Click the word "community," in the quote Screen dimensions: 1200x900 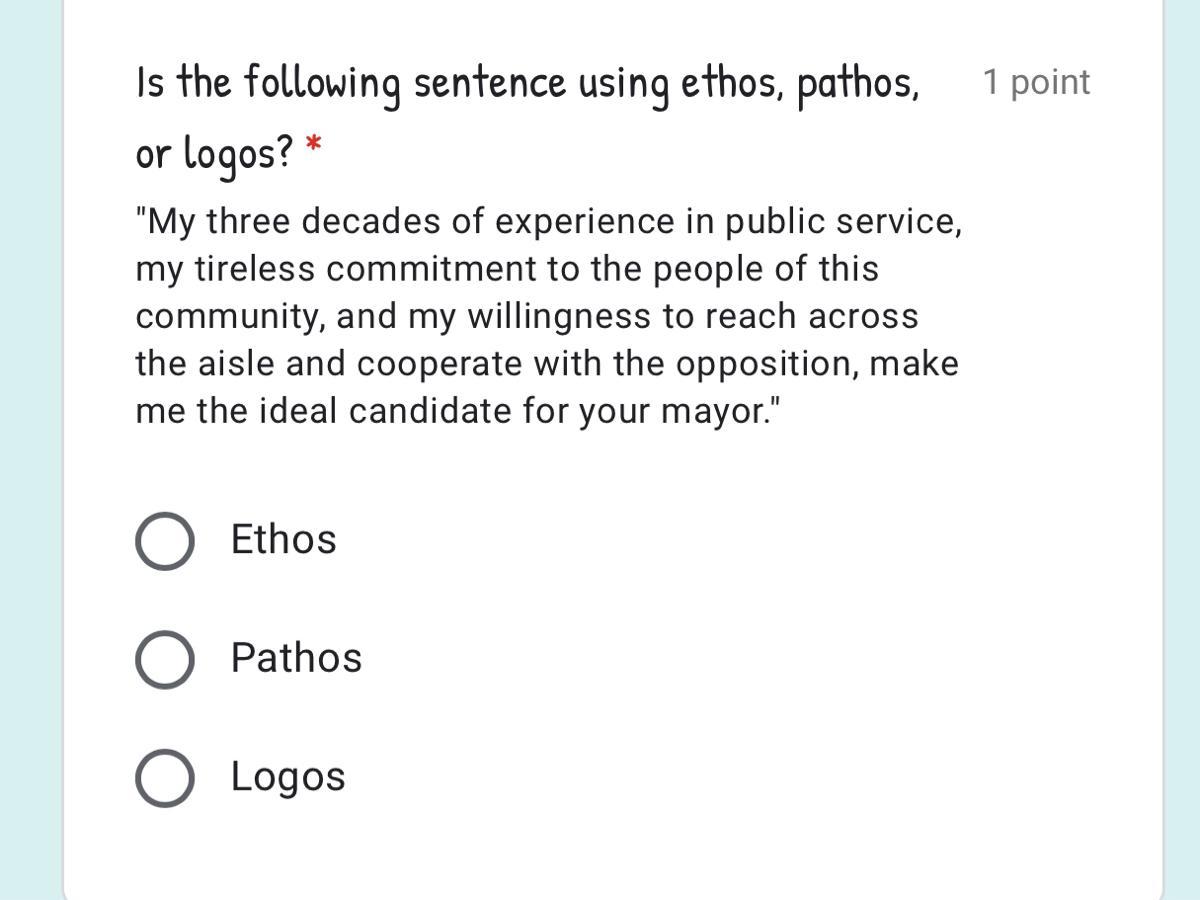pyautogui.click(x=230, y=316)
